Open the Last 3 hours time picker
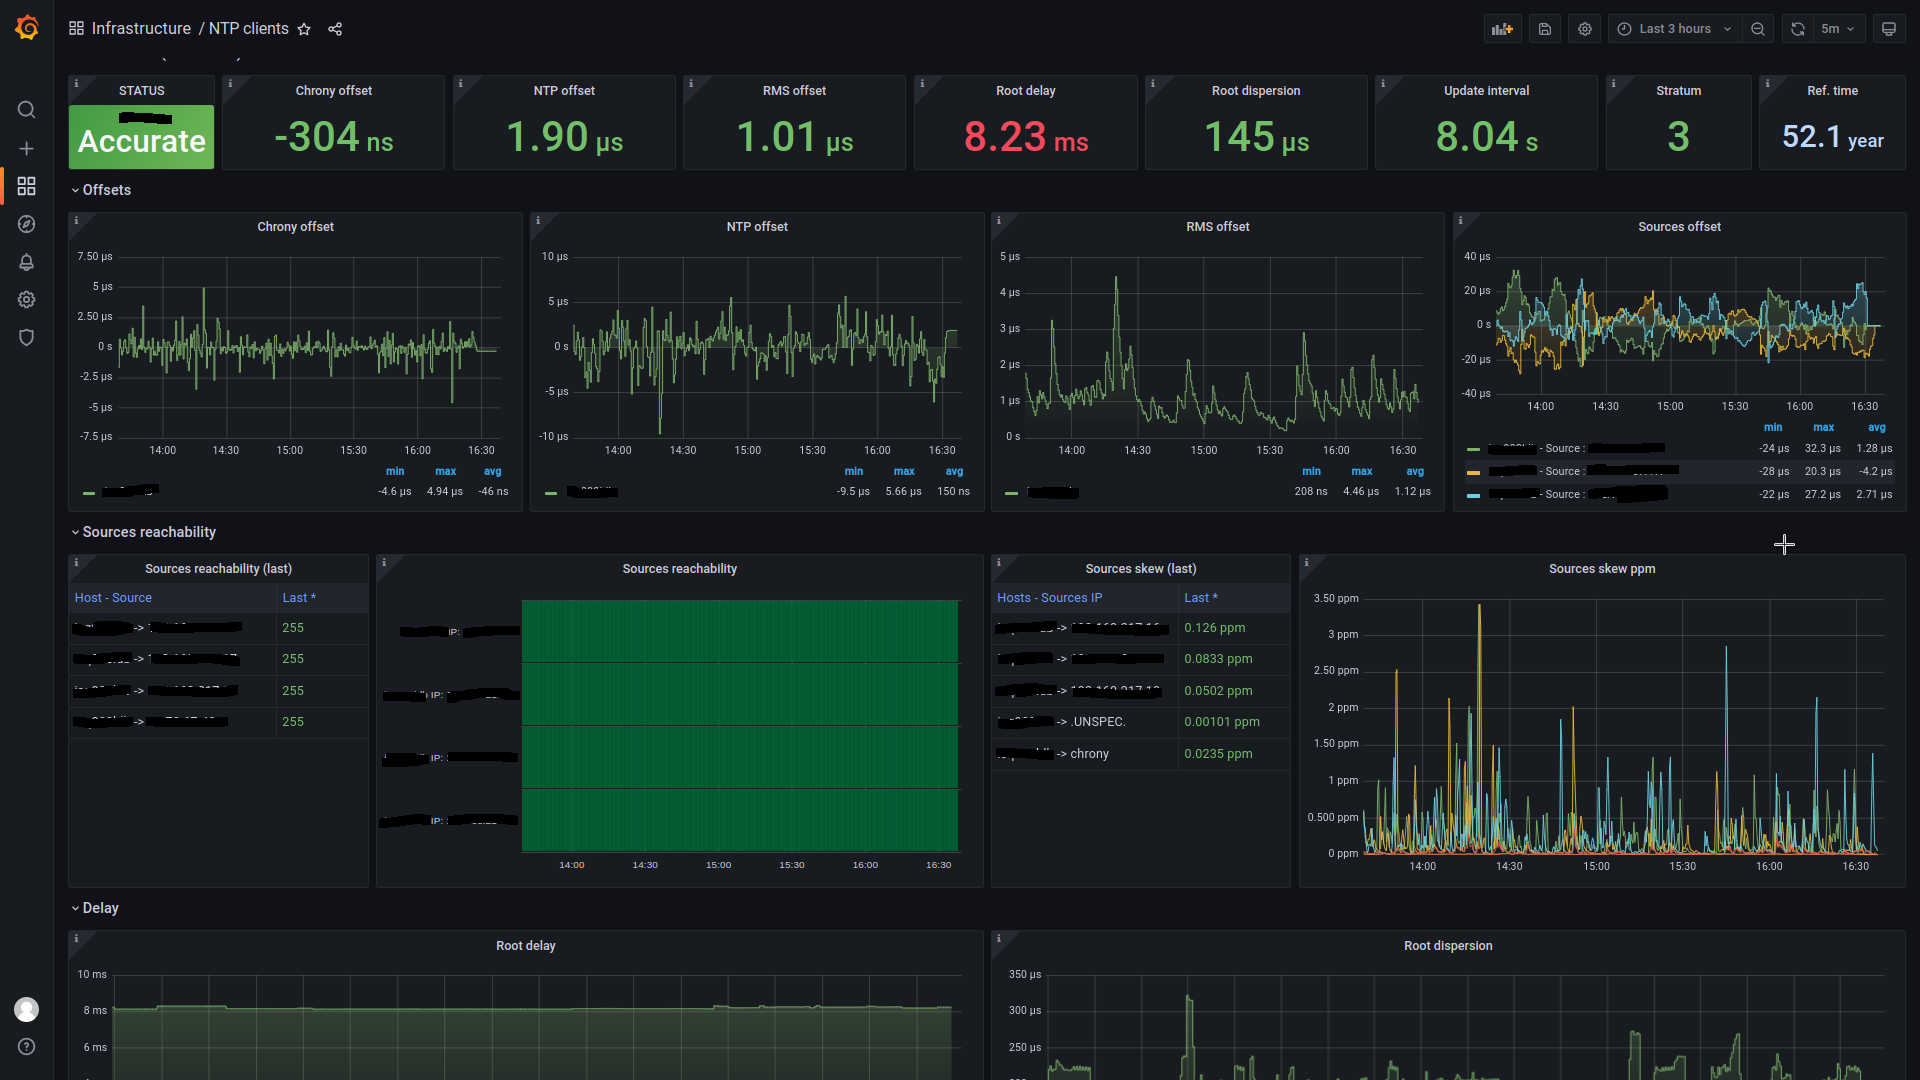This screenshot has width=1920, height=1080. (1674, 29)
